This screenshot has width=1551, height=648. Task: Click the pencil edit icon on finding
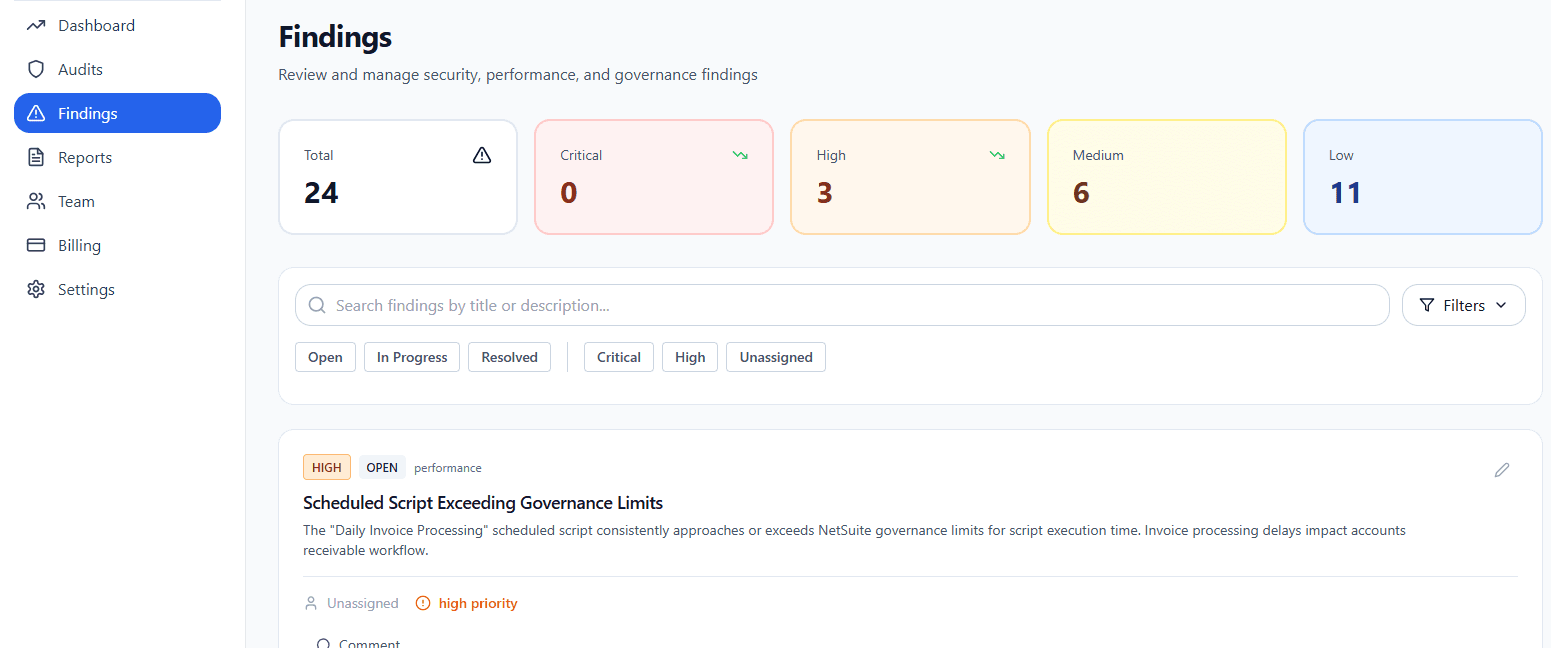1501,469
